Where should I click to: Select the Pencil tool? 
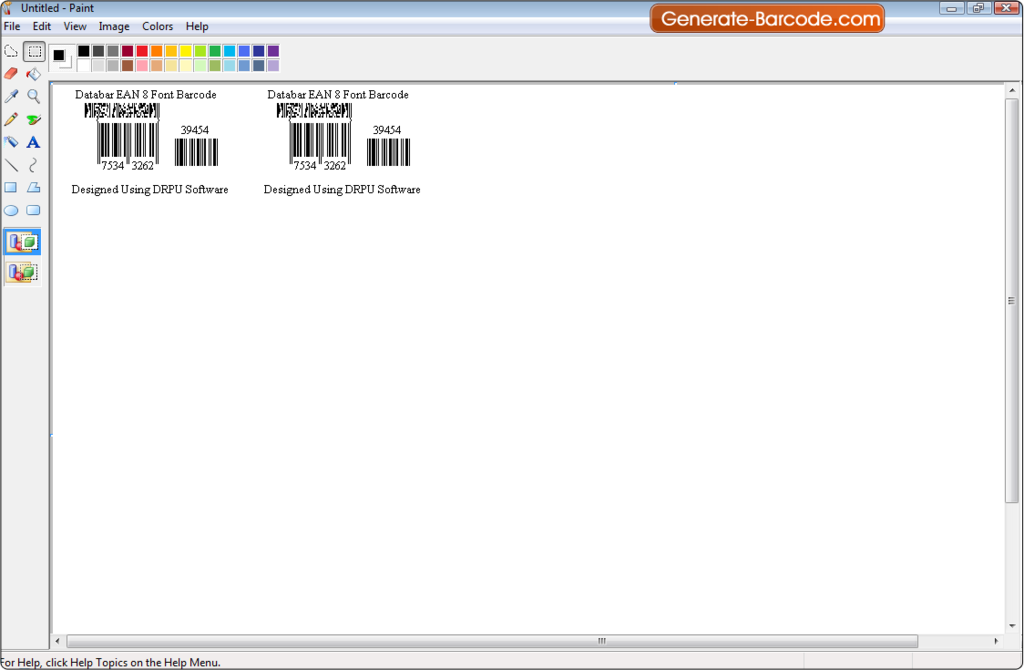click(x=11, y=119)
